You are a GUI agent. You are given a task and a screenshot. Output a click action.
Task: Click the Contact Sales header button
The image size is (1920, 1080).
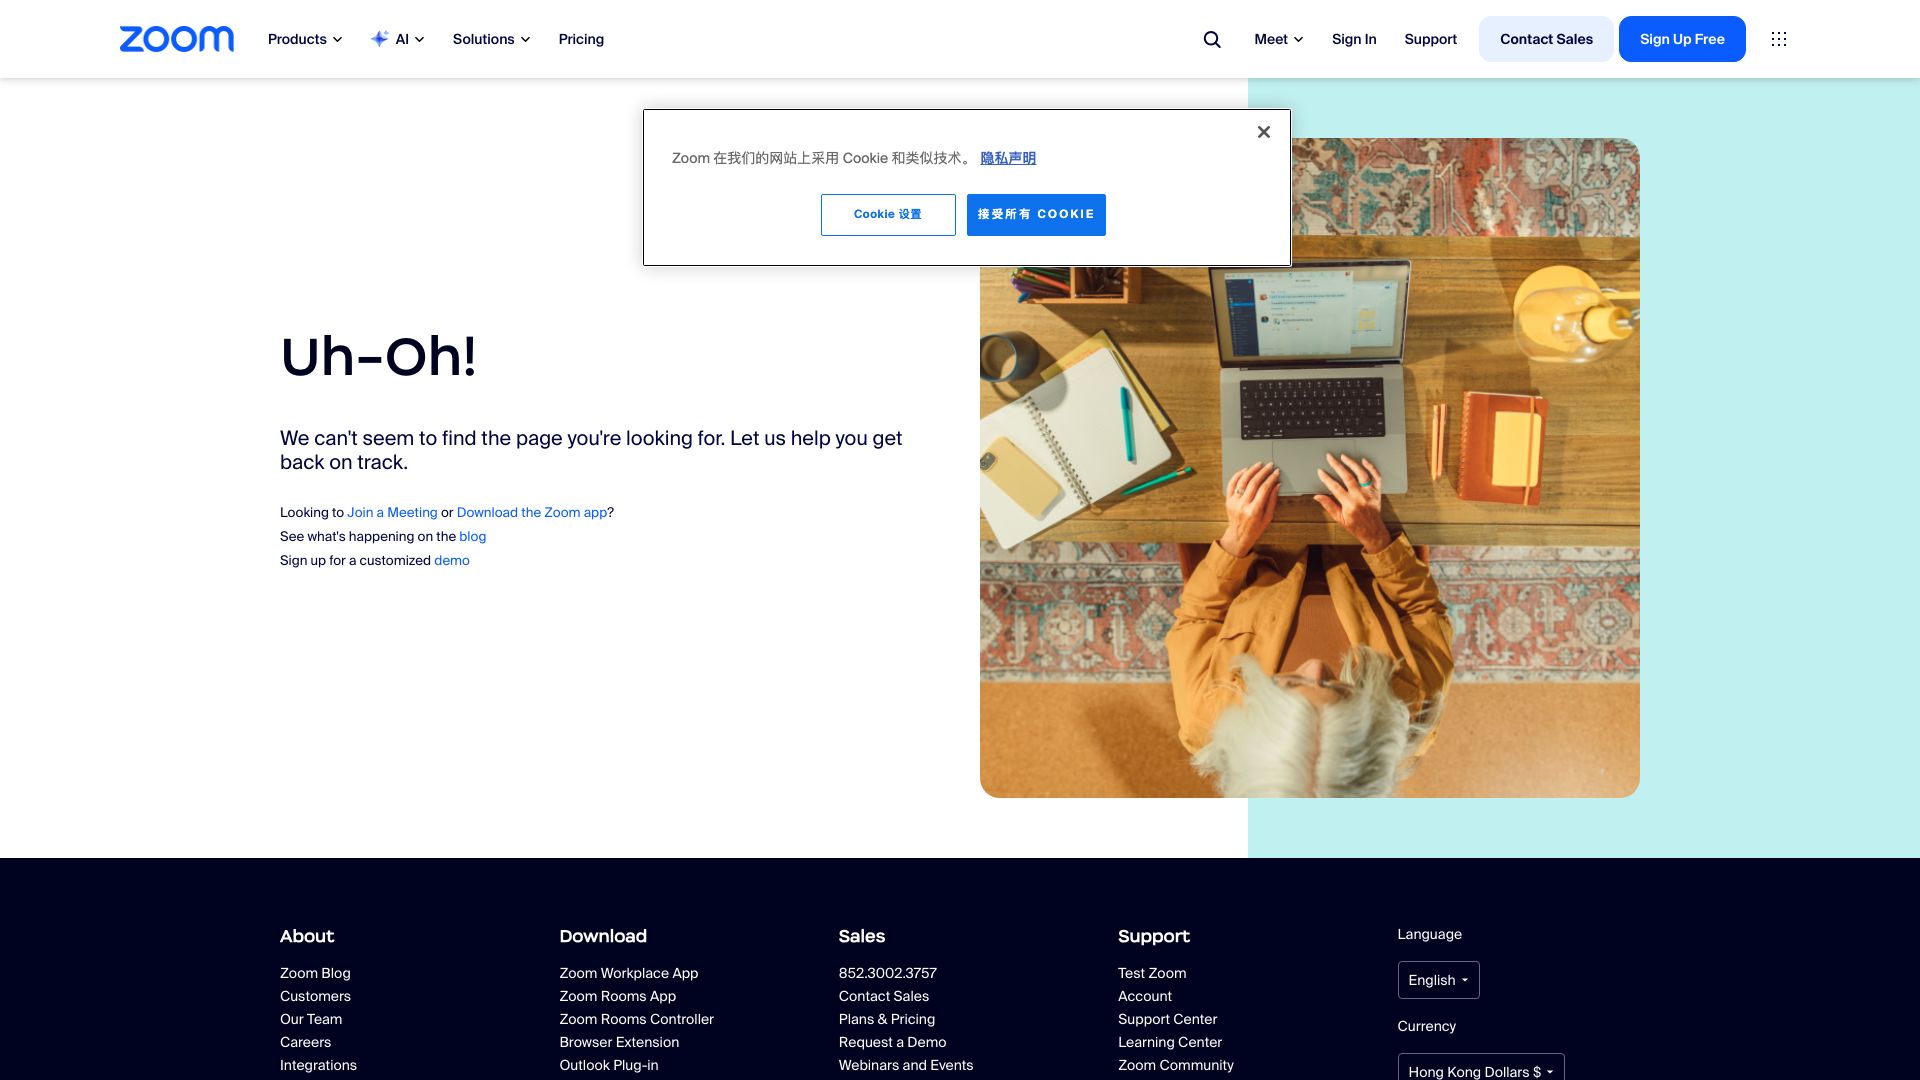pos(1546,39)
